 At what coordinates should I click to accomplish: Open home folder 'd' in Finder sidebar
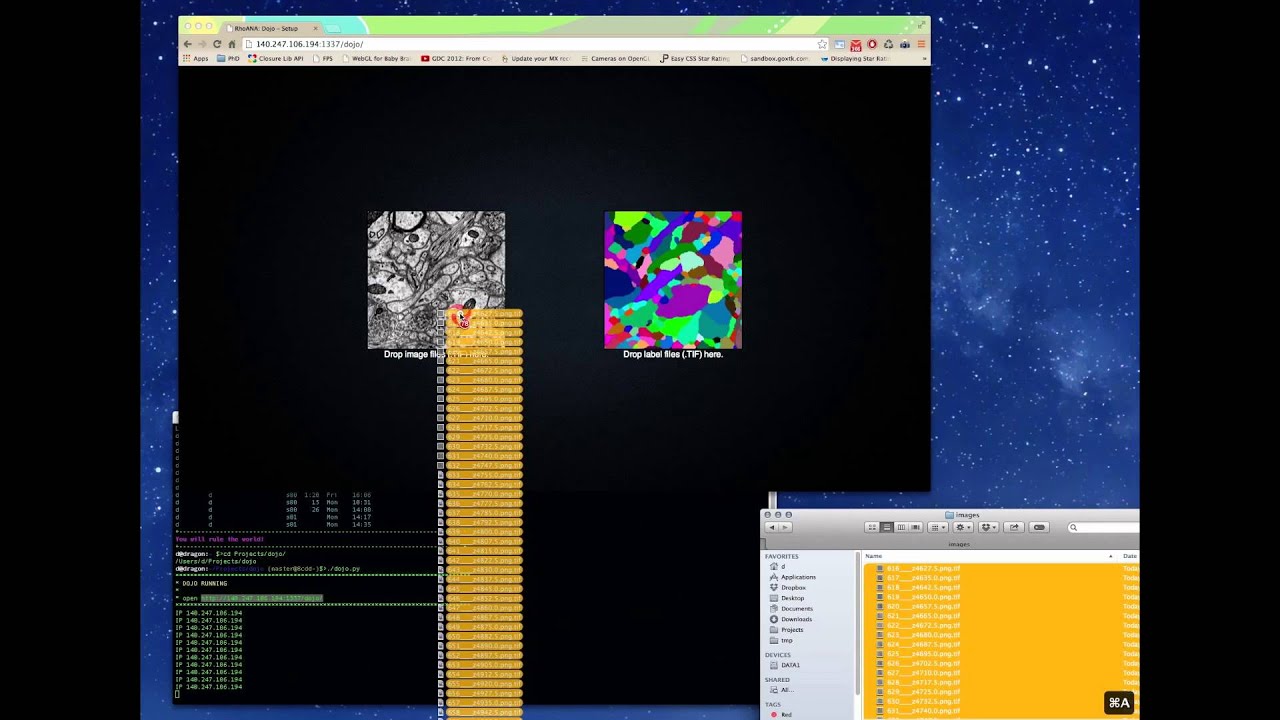pyautogui.click(x=783, y=566)
